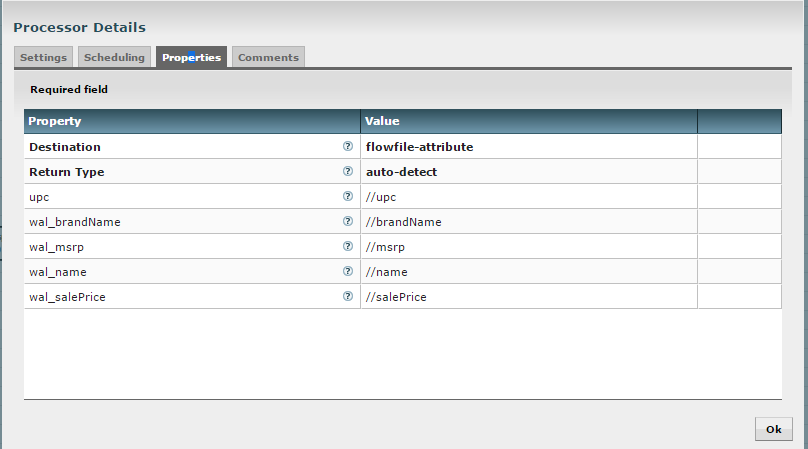Show help for wal_salePrice property
The width and height of the screenshot is (808, 449).
tap(348, 296)
